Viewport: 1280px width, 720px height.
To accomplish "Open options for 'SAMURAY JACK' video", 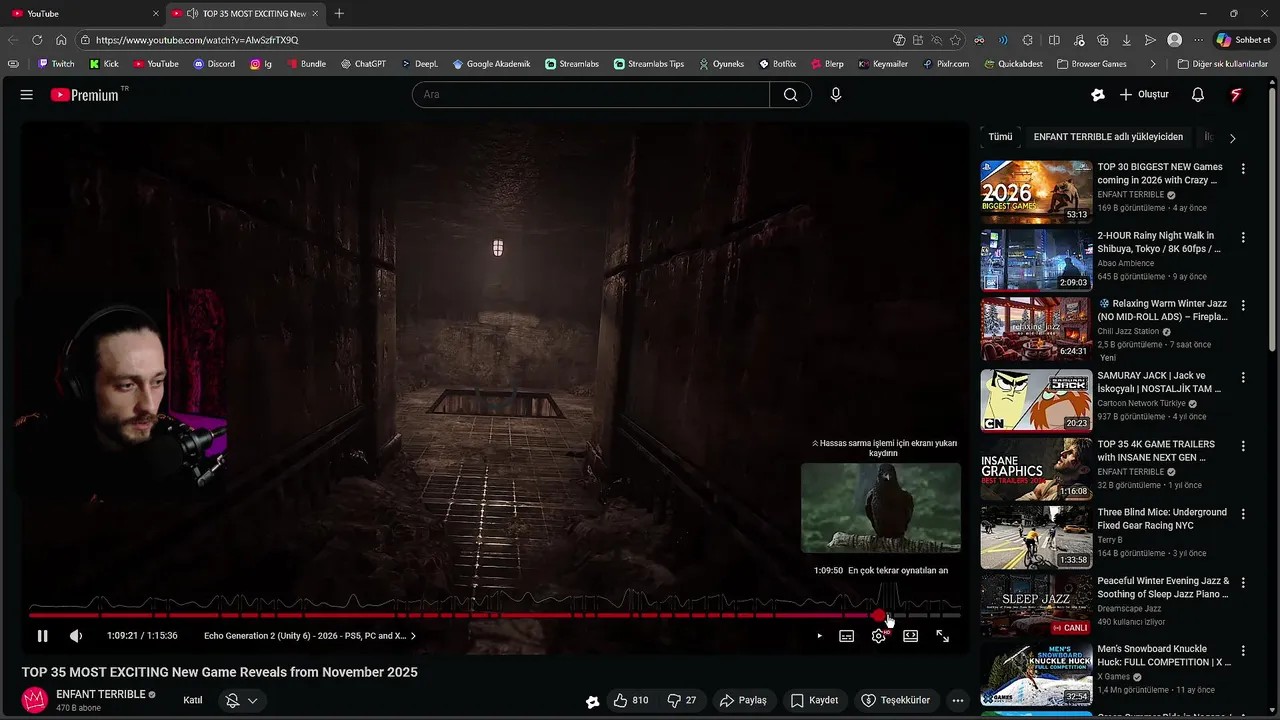I will click(x=1243, y=378).
